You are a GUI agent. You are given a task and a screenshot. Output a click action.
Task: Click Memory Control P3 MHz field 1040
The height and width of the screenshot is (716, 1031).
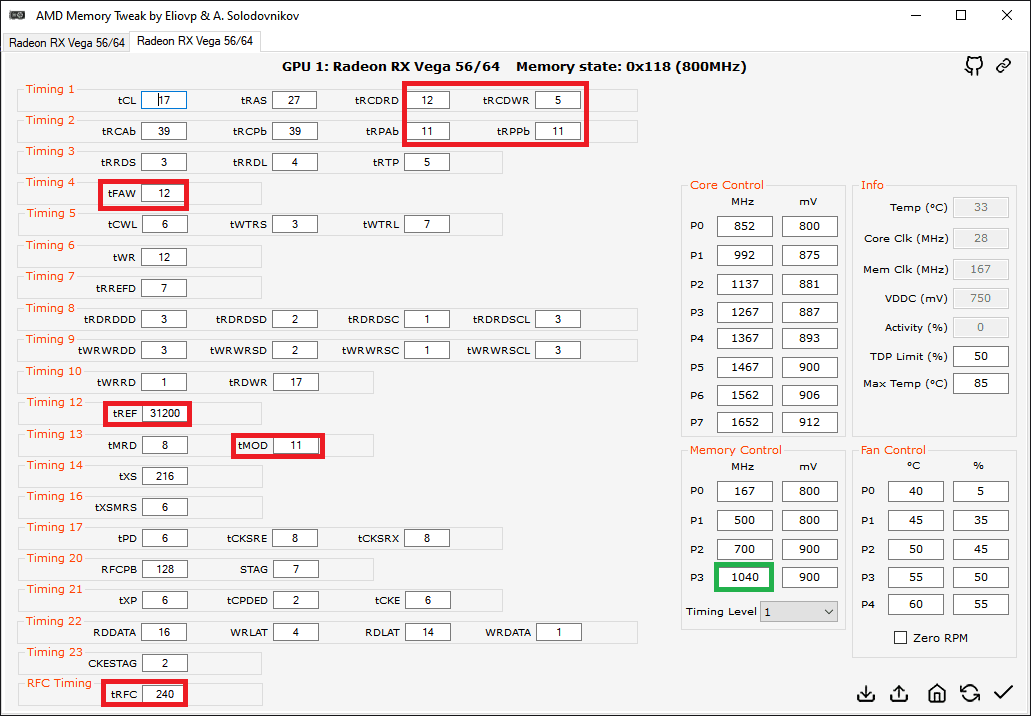point(744,577)
